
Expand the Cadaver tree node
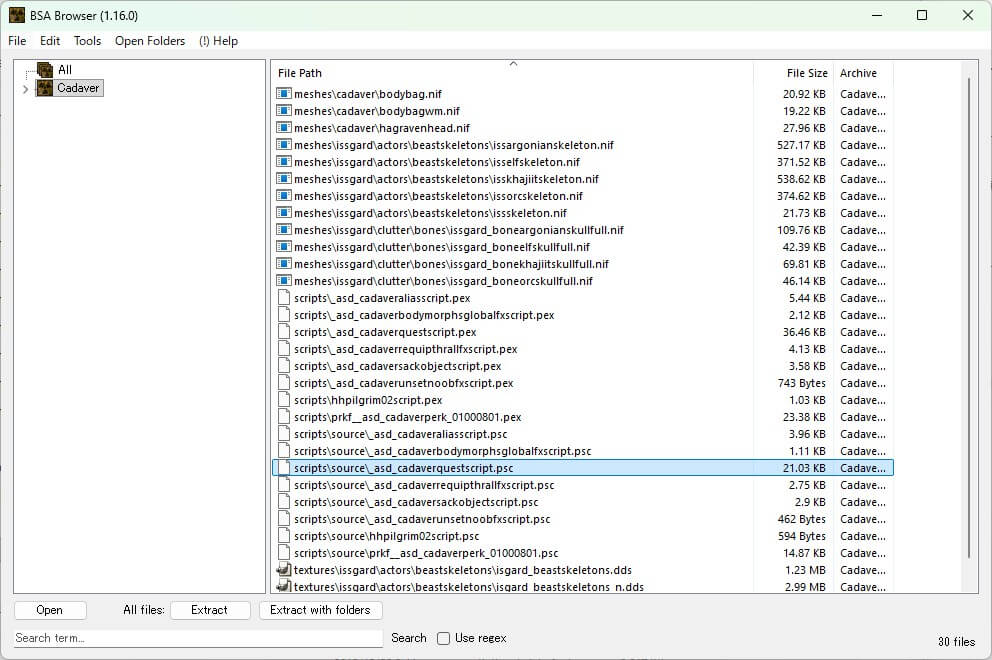click(25, 89)
